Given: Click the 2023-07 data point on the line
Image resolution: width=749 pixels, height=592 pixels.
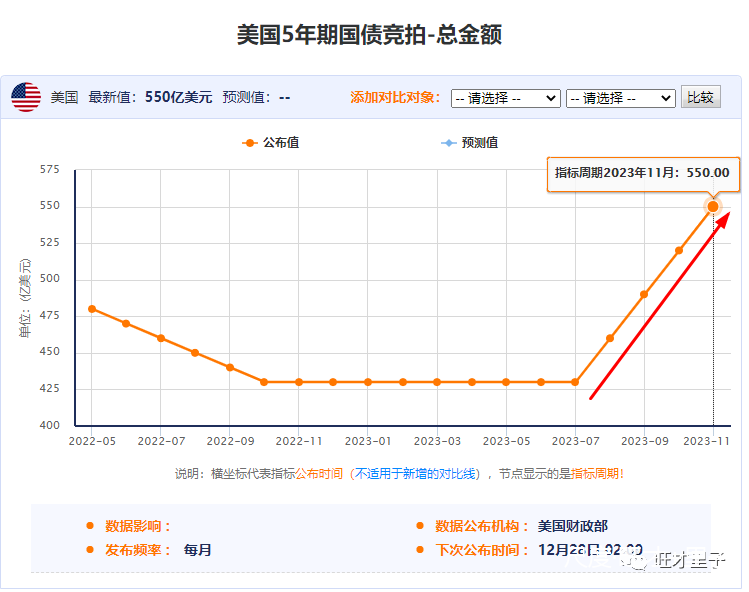Looking at the screenshot, I should click(x=575, y=382).
